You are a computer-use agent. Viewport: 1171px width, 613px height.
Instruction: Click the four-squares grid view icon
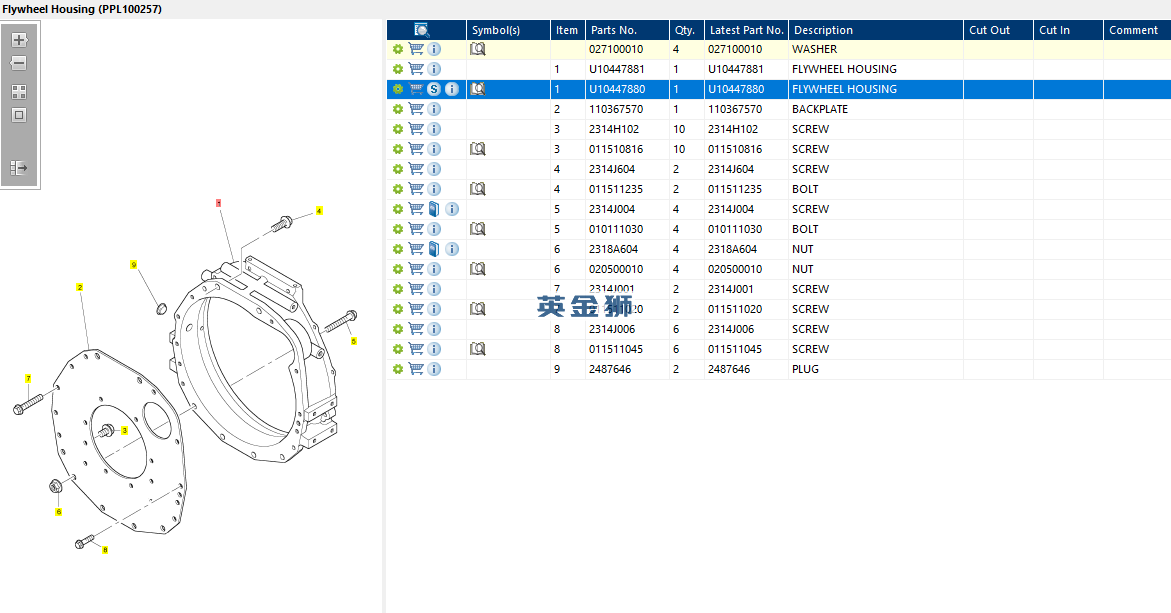coord(19,91)
